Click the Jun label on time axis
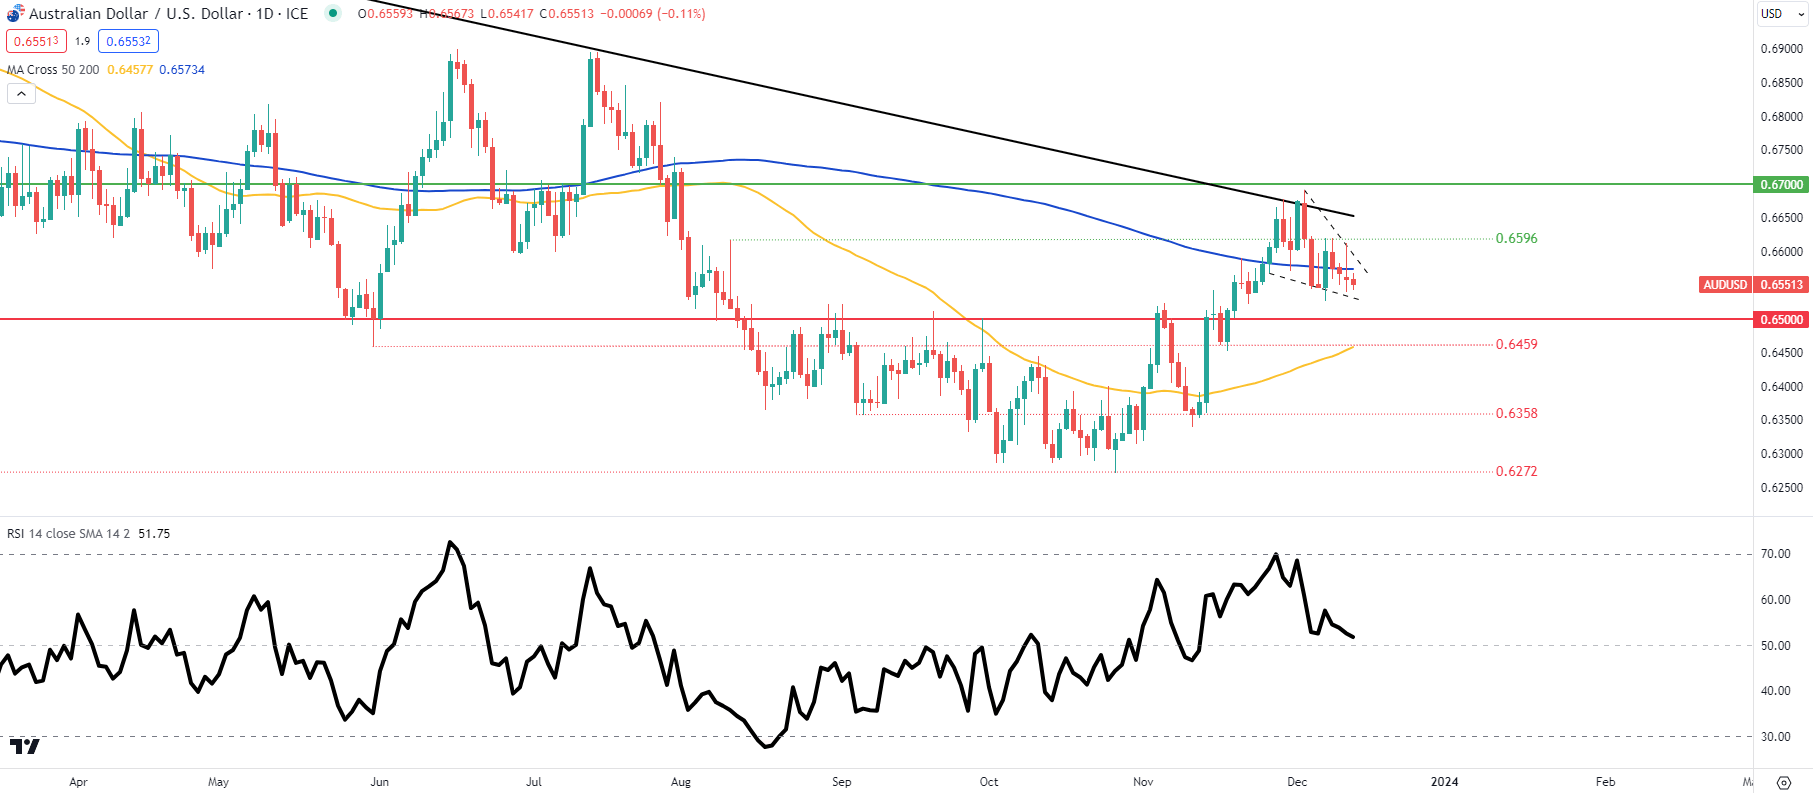The width and height of the screenshot is (1813, 793). [379, 782]
